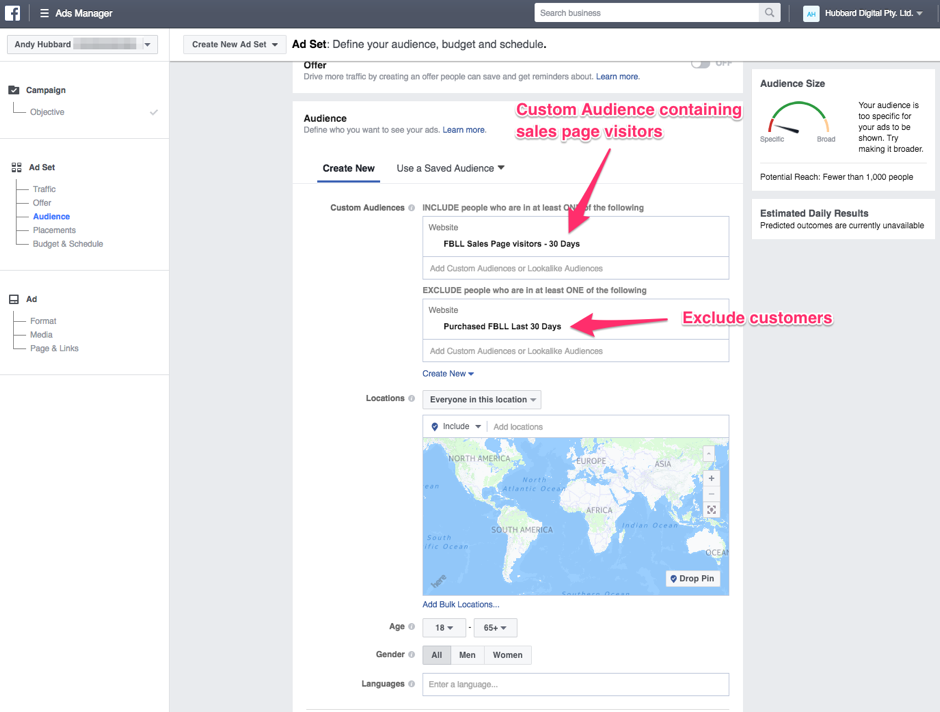The height and width of the screenshot is (712, 940).
Task: Click the search magnifier icon
Action: click(x=769, y=13)
